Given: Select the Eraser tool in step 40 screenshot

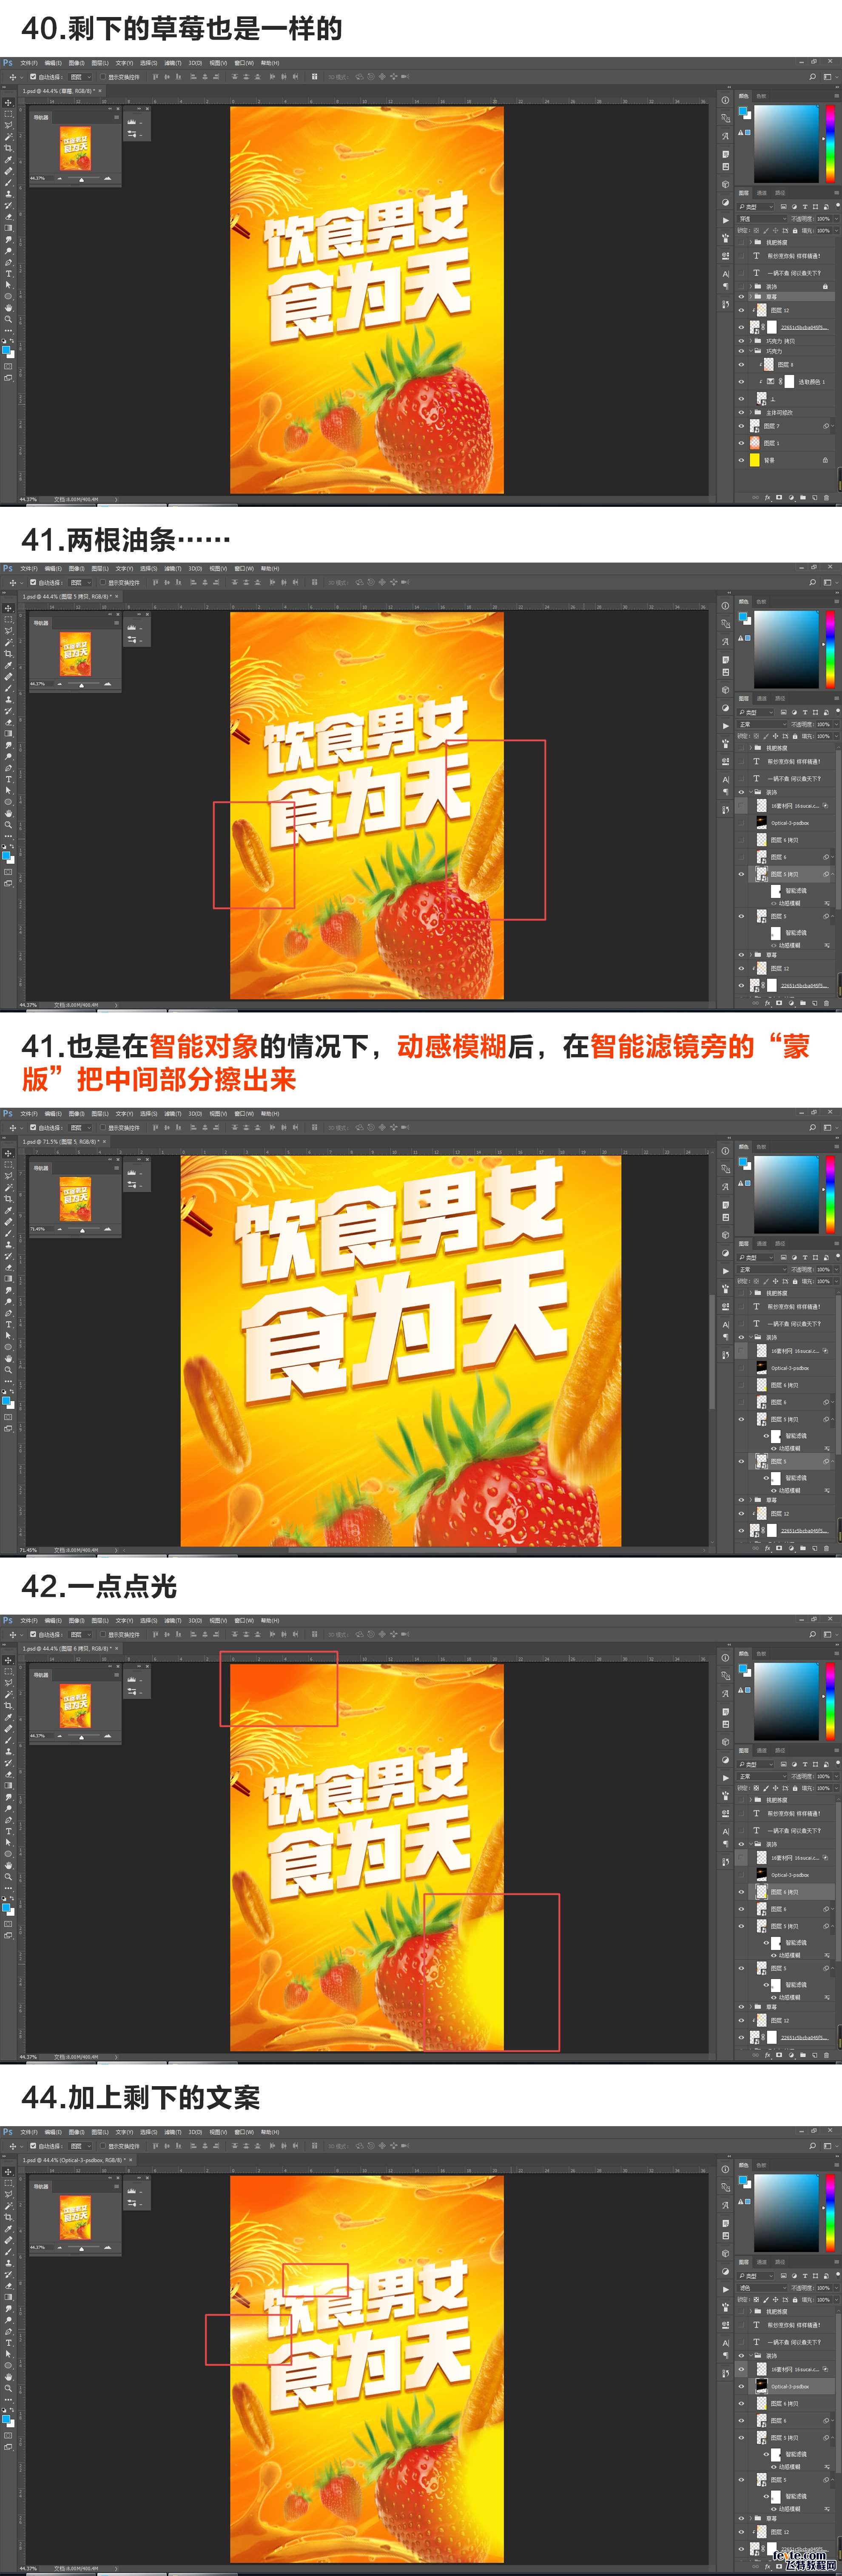Looking at the screenshot, I should [8, 217].
